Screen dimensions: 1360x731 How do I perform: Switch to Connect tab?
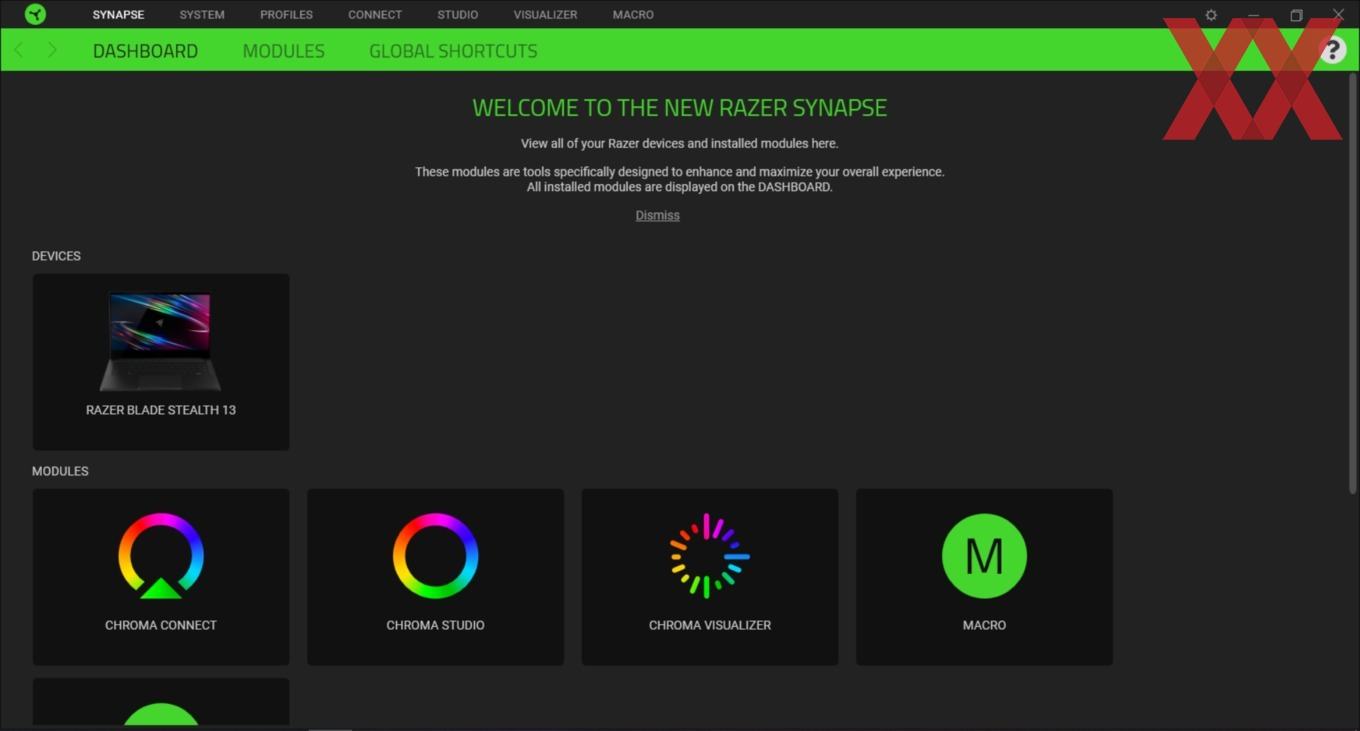tap(375, 15)
